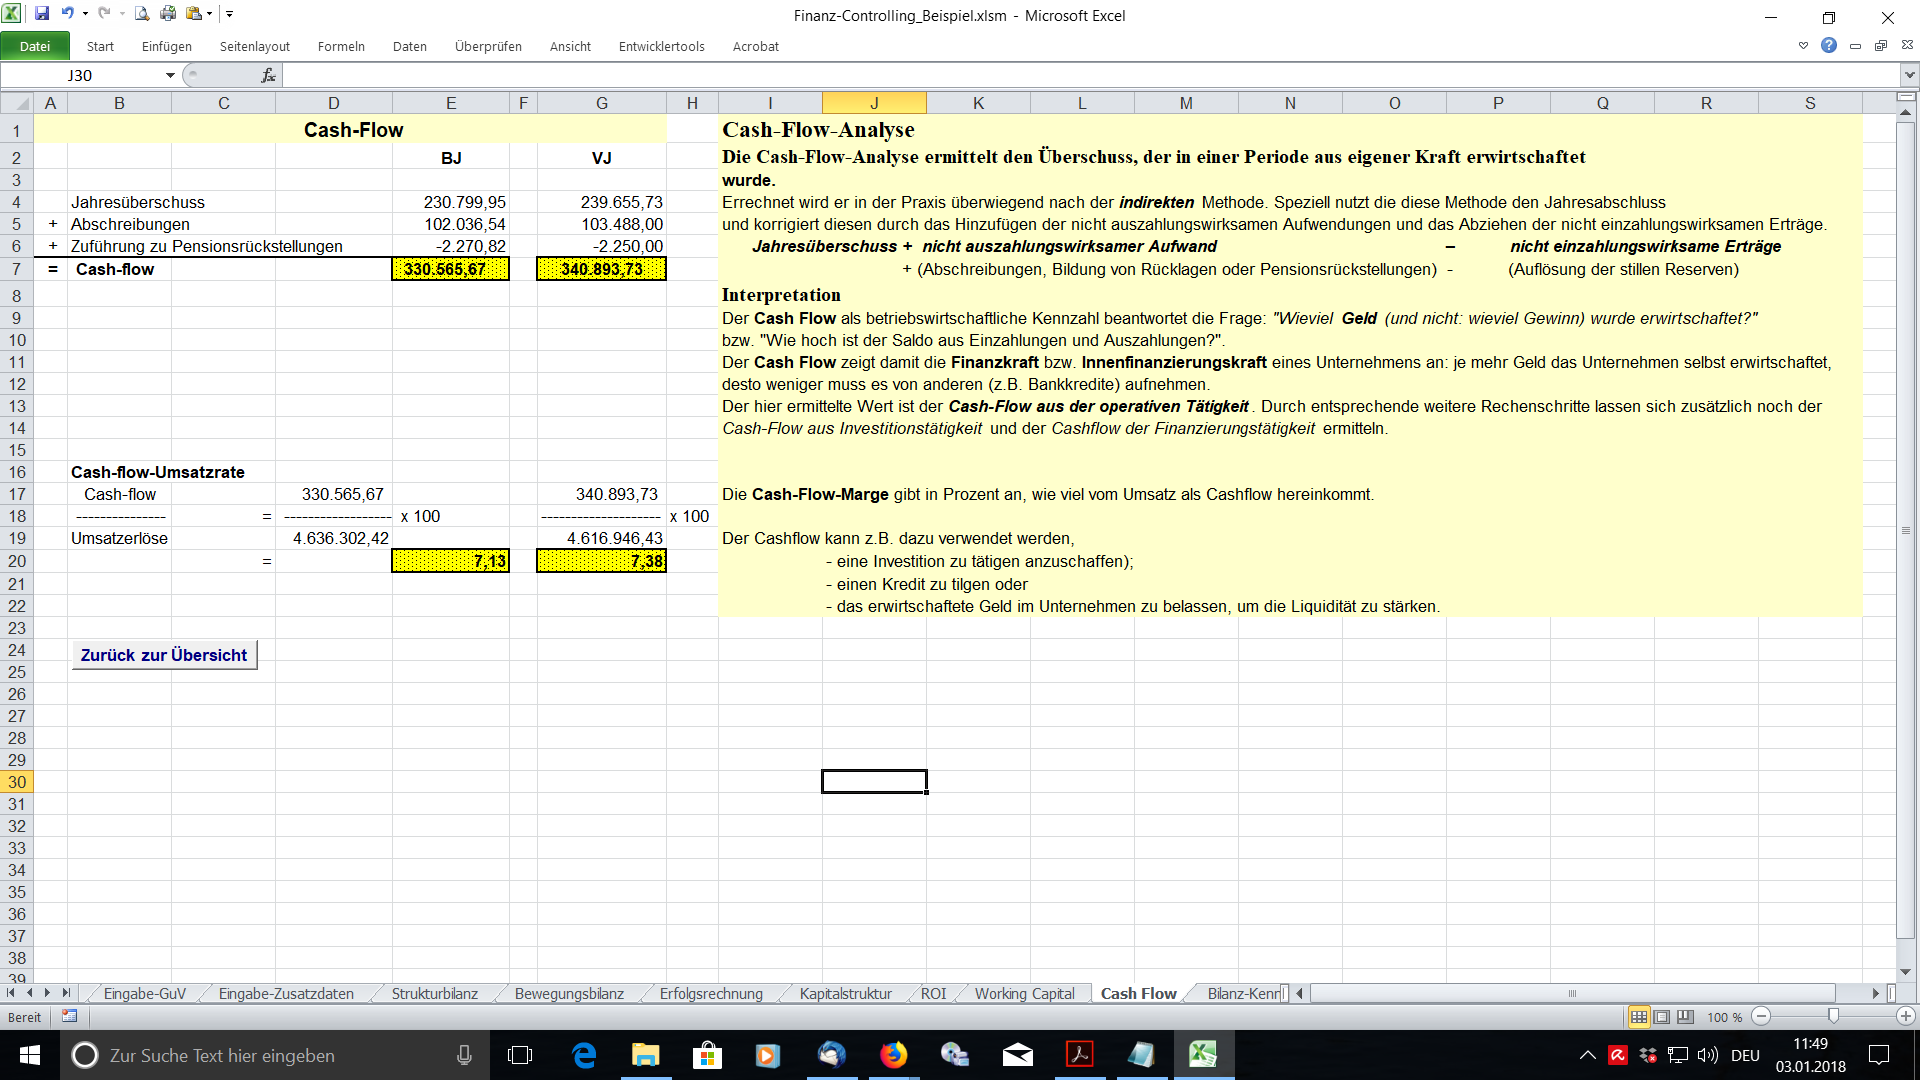
Task: Click into the formula bar input
Action: [1091, 75]
